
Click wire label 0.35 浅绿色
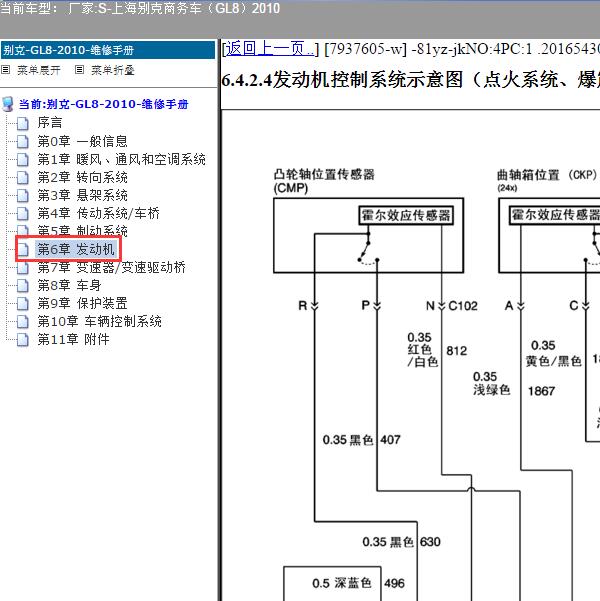coord(492,383)
